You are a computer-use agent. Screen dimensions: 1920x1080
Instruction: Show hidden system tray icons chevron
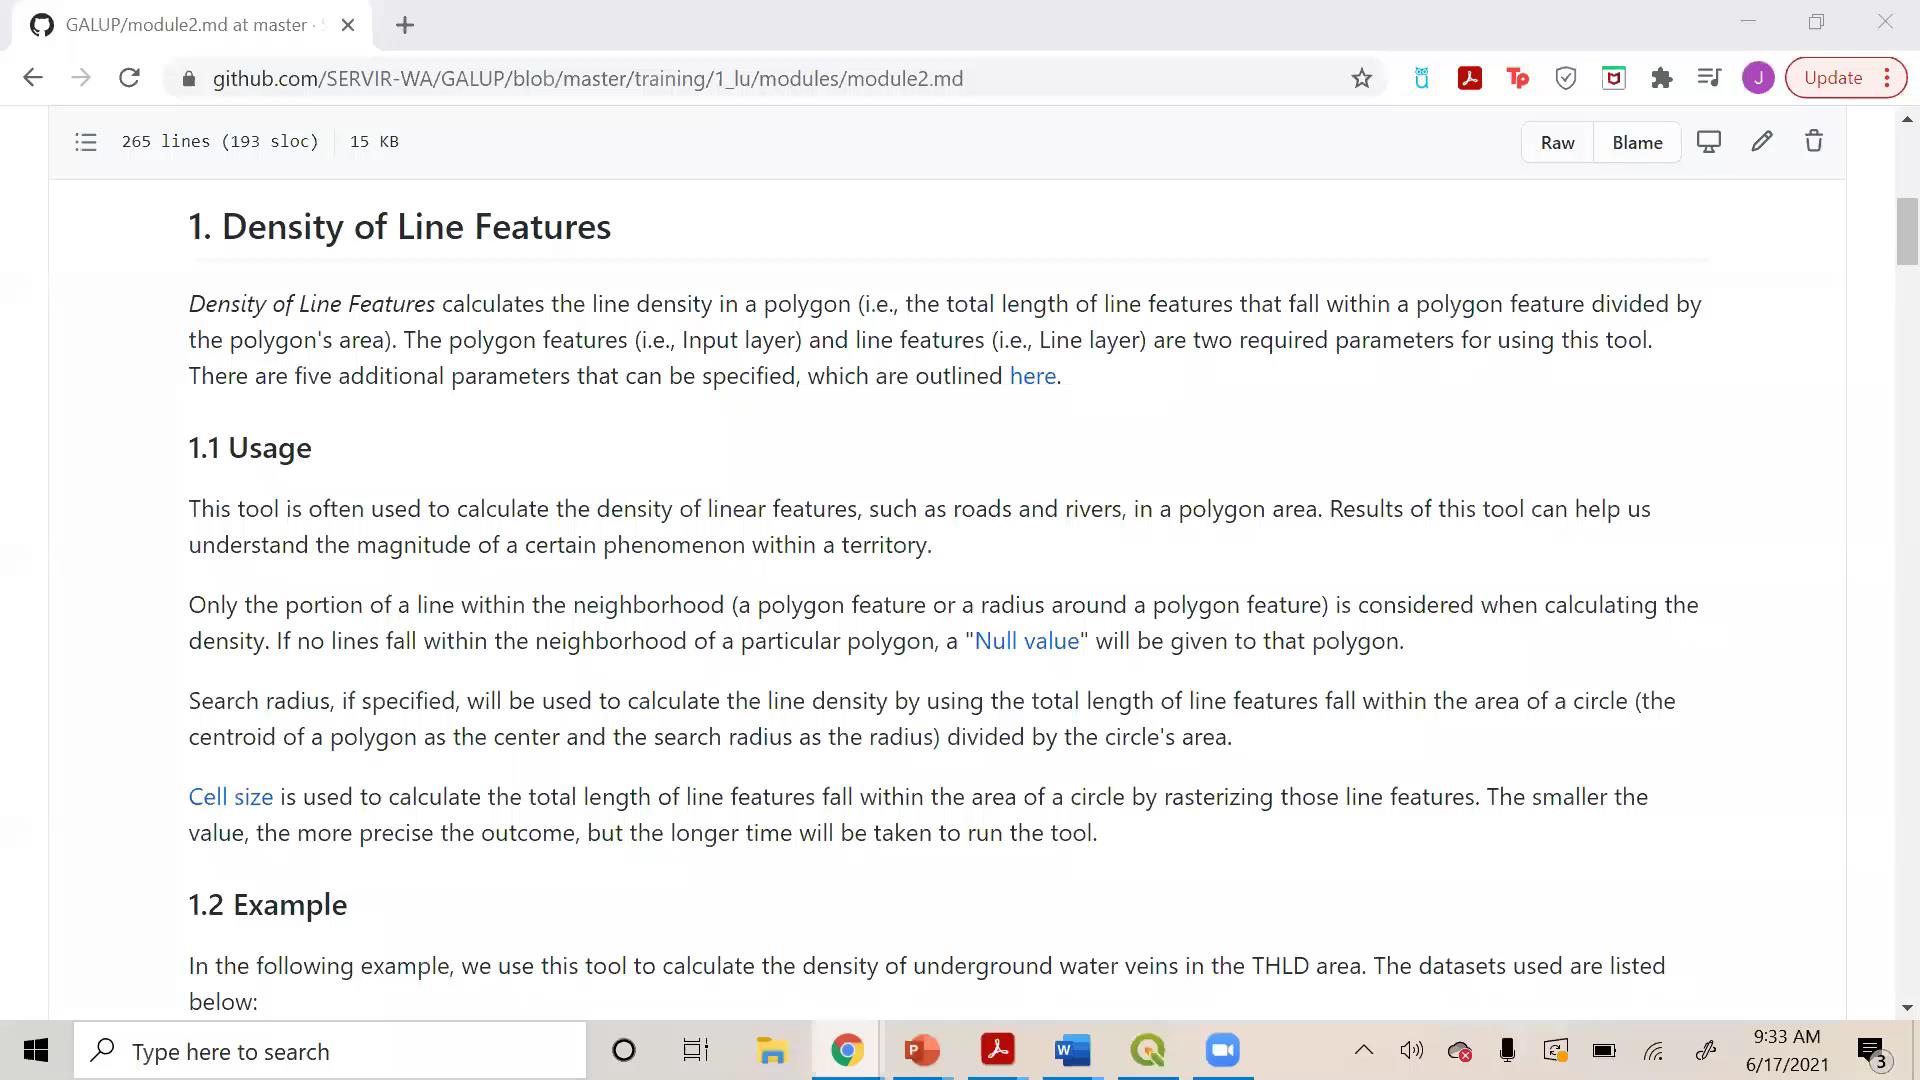1364,1051
